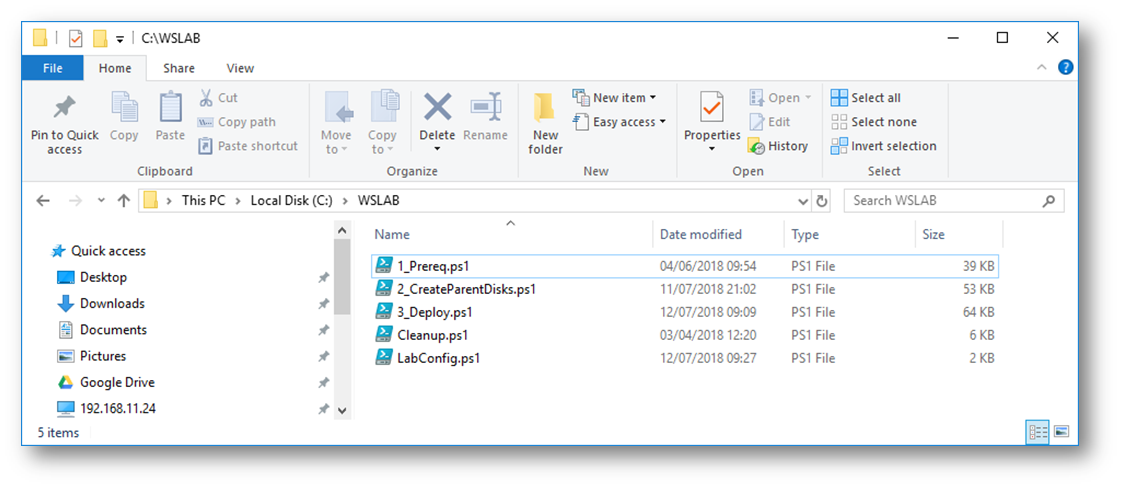Open Pictures in navigation pane

[92, 357]
